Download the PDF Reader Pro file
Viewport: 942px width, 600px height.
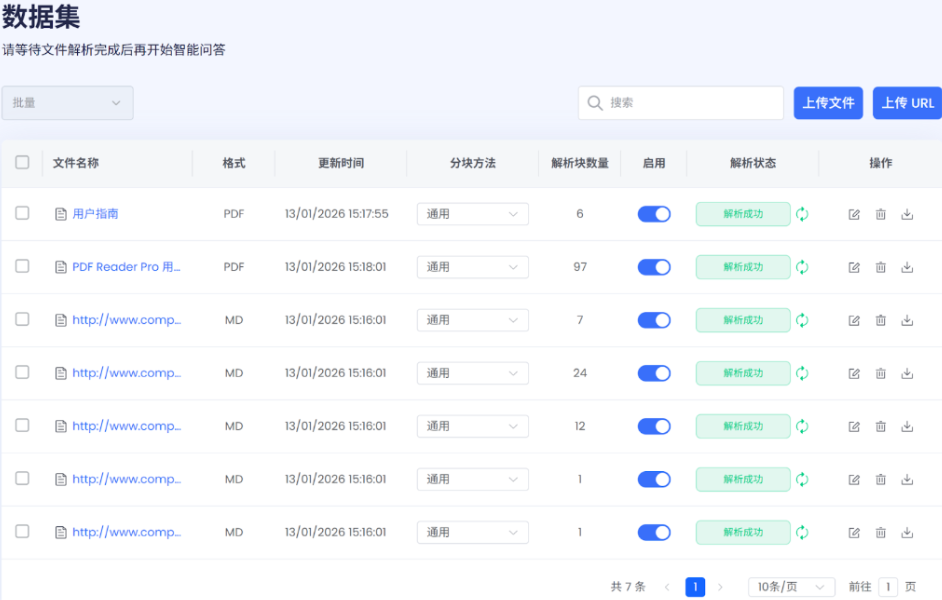point(907,267)
